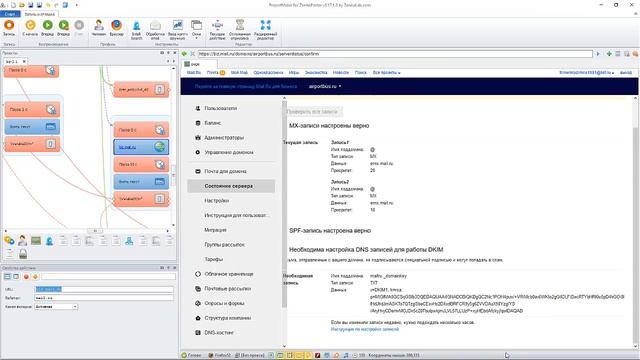640x360 pixels.
Task: Click the 'С начала' replay icon
Action: pyautogui.click(x=30, y=28)
